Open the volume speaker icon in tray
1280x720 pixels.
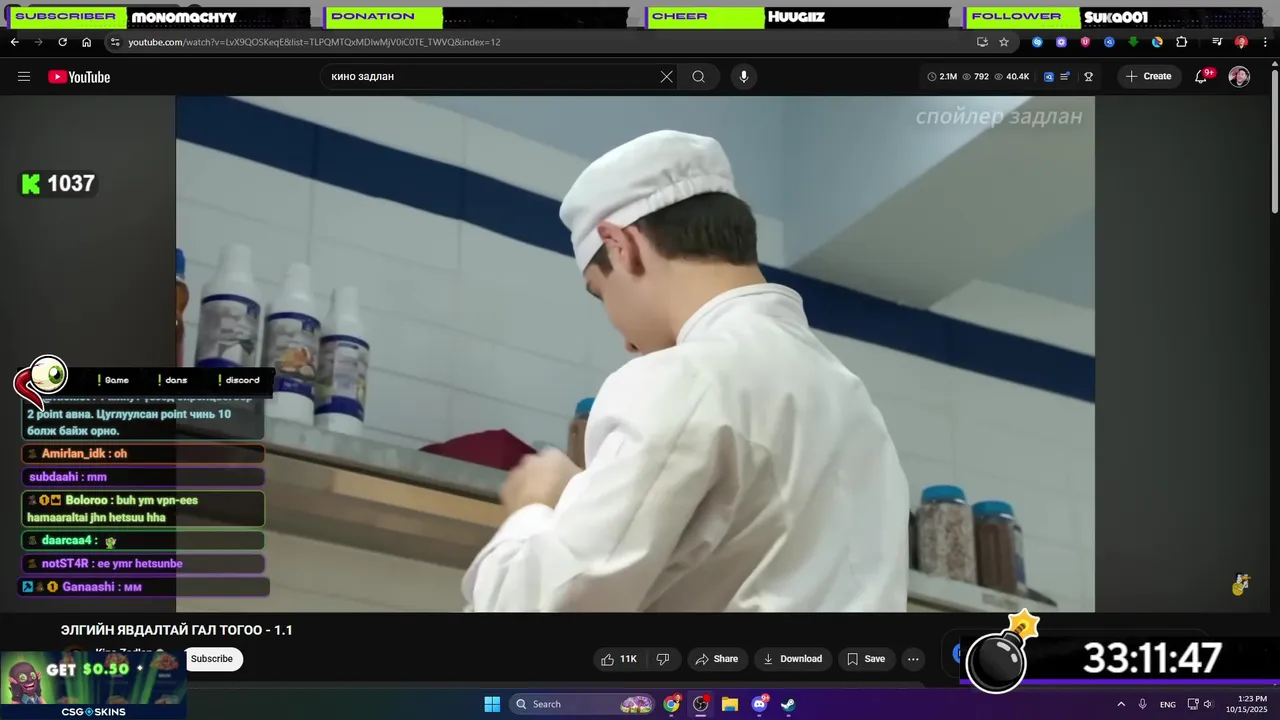[1208, 704]
